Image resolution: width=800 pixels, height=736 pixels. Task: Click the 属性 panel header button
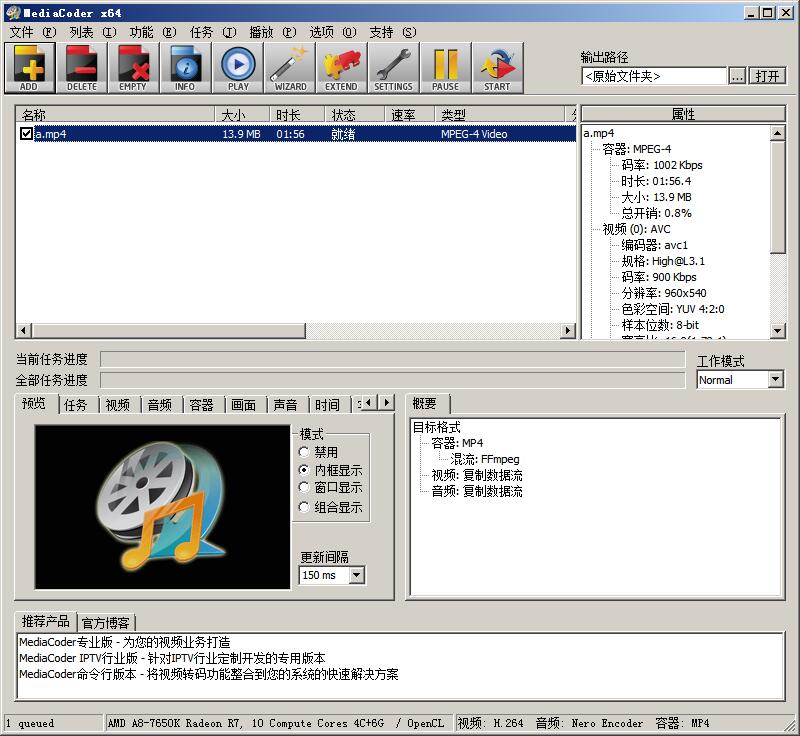[683, 114]
